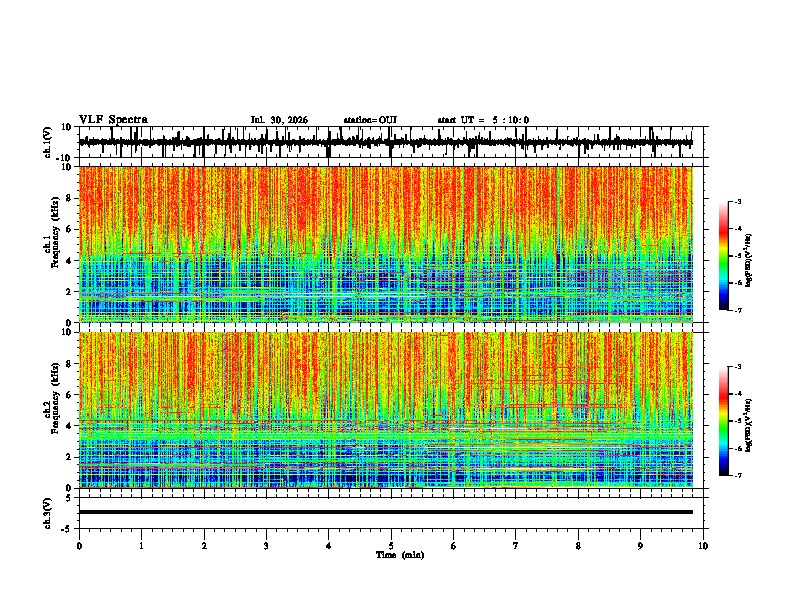Click the ch.1 spectrogram color bar
The height and width of the screenshot is (612, 792).
click(x=723, y=256)
